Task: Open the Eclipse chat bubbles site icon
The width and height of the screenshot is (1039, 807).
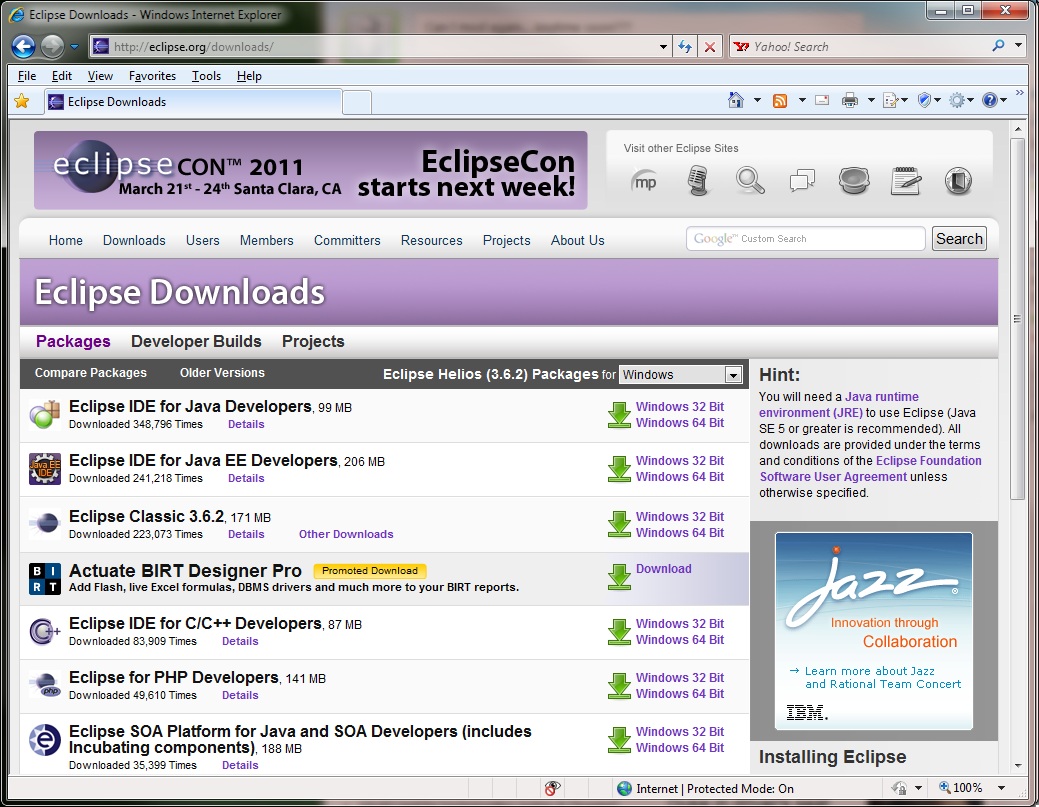Action: point(802,180)
